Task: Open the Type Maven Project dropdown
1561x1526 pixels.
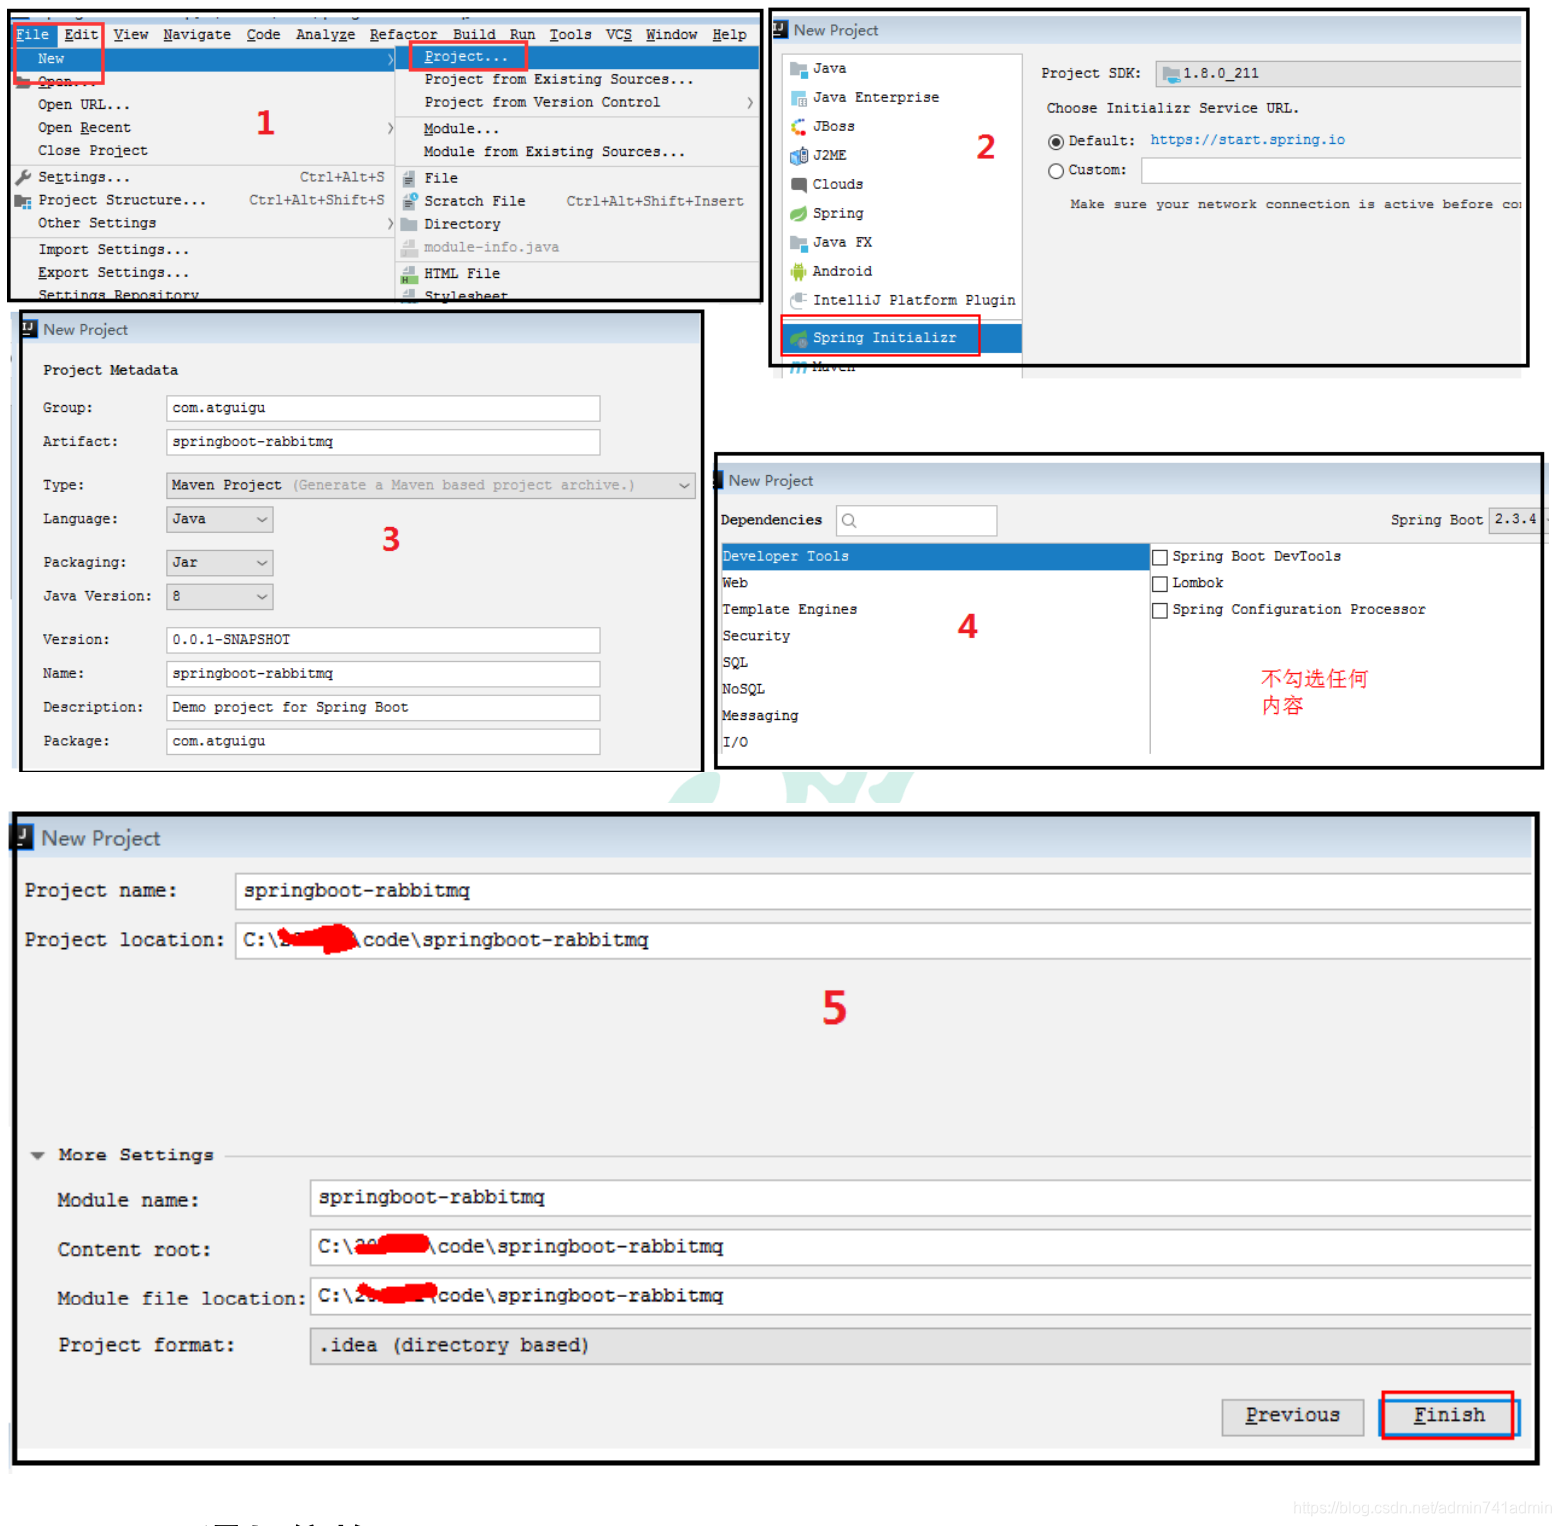Action: click(430, 485)
